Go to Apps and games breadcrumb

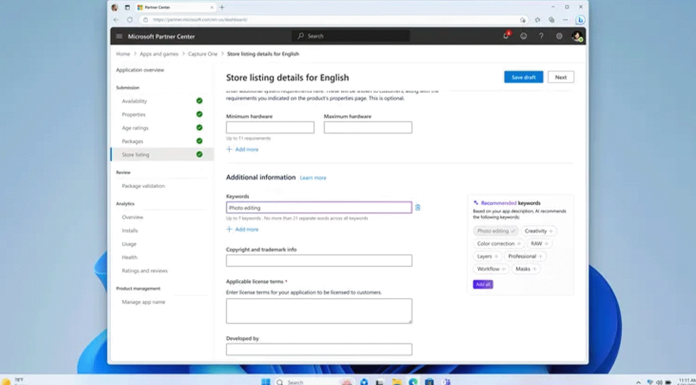pyautogui.click(x=159, y=54)
